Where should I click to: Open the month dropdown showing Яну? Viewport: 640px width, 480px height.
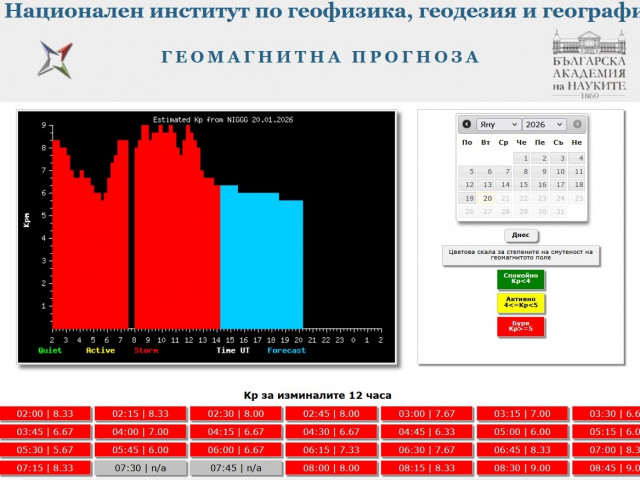[x=498, y=124]
